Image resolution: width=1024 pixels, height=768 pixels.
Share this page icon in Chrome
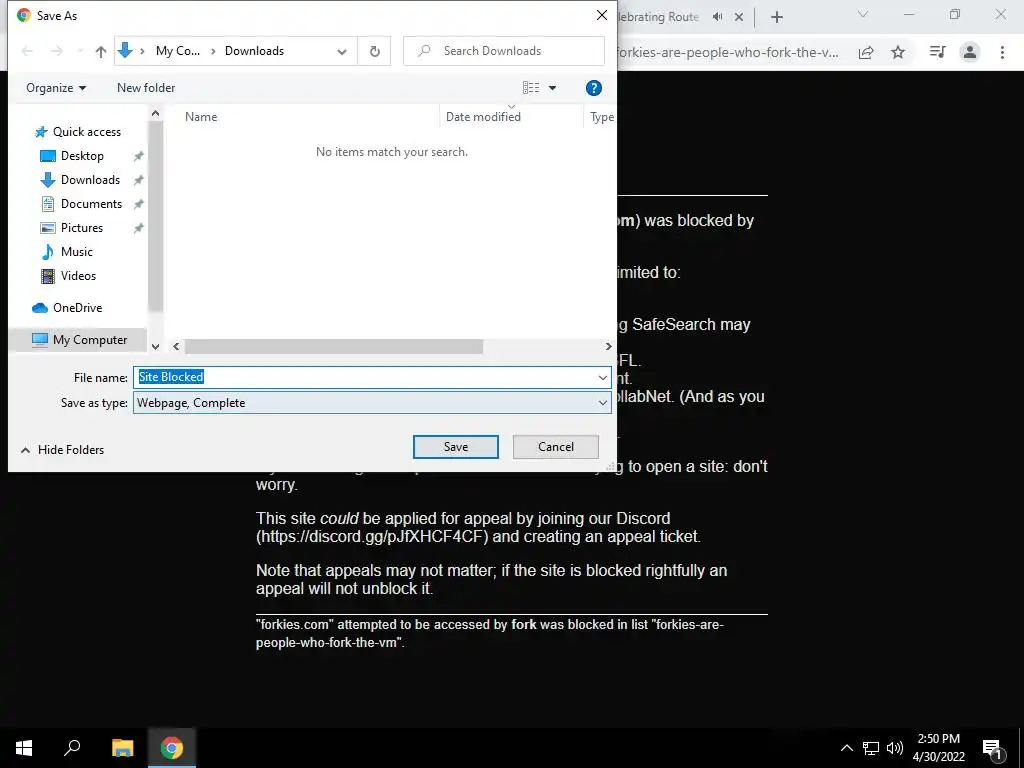pos(866,52)
